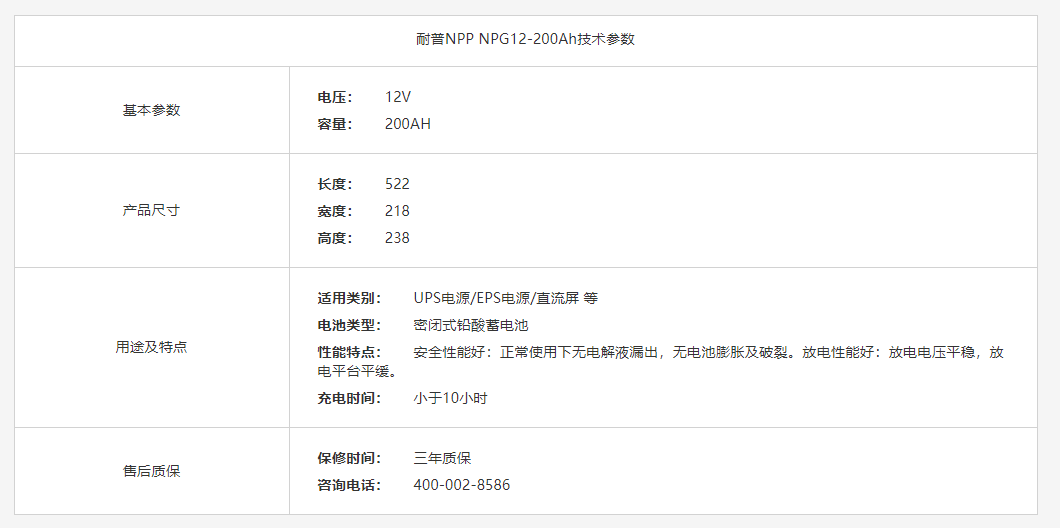Click the 性能特点 label
The width and height of the screenshot is (1060, 528).
pos(349,352)
